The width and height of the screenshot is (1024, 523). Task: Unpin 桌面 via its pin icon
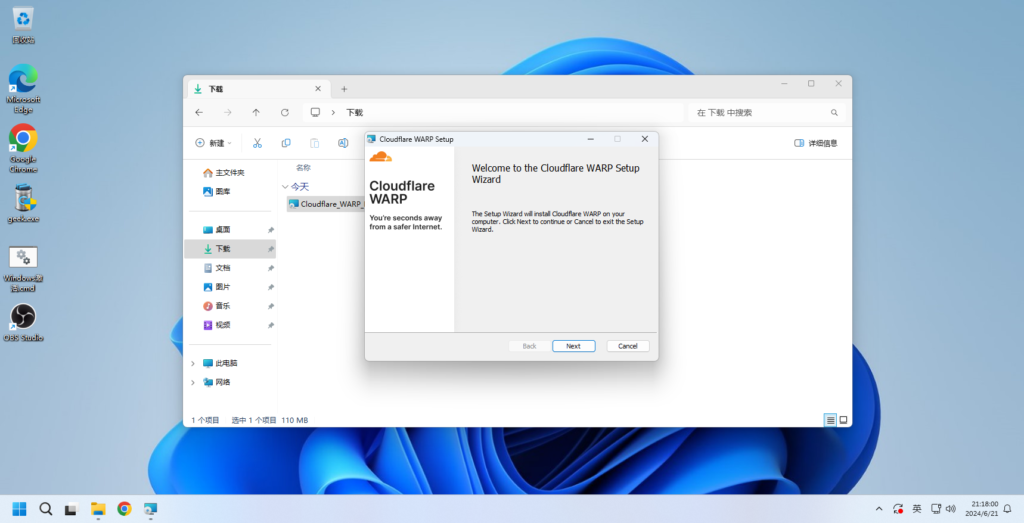click(270, 230)
